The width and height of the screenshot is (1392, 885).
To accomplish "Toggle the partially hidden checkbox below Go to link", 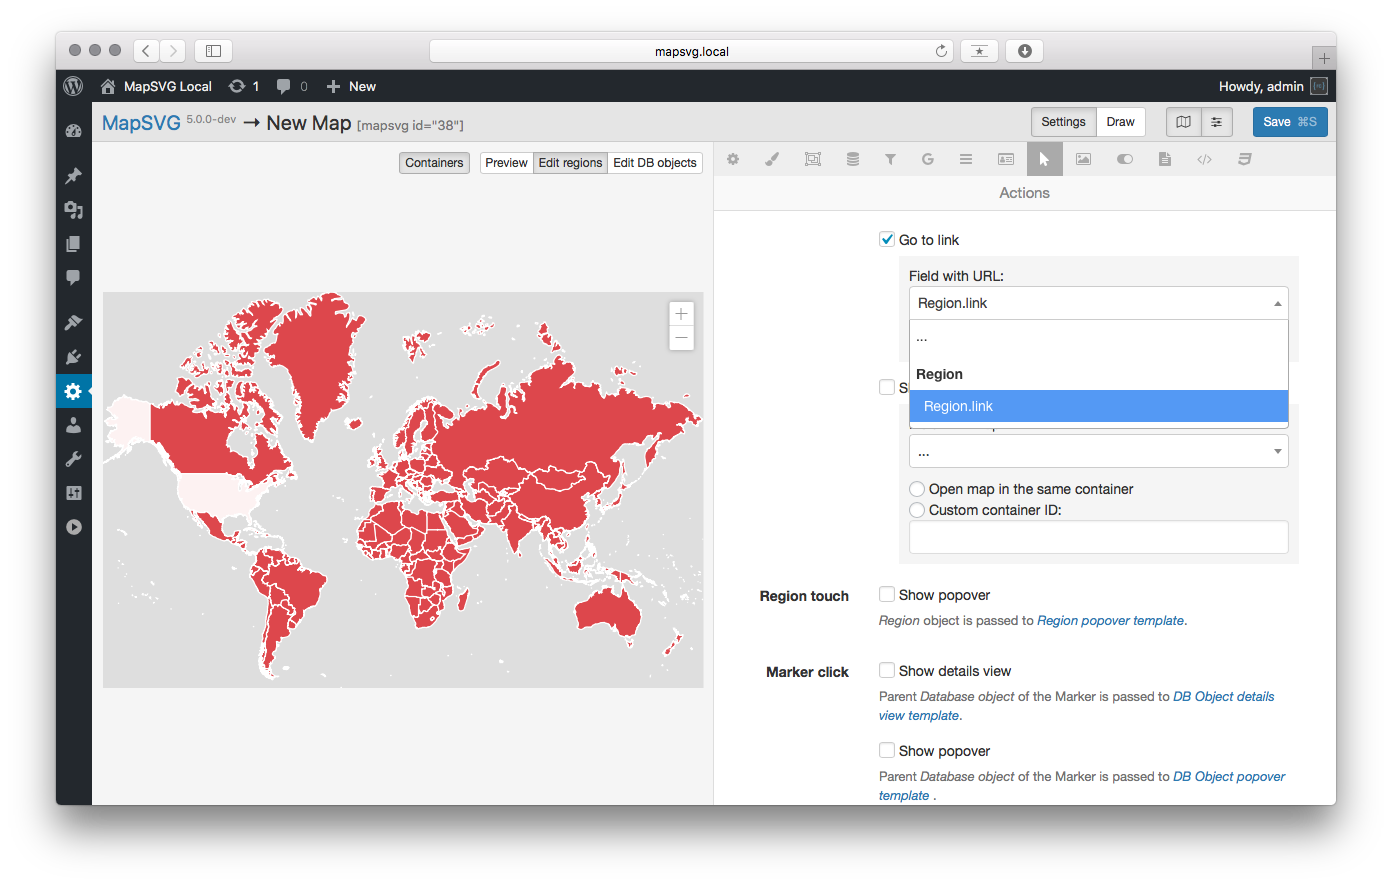I will tap(887, 387).
